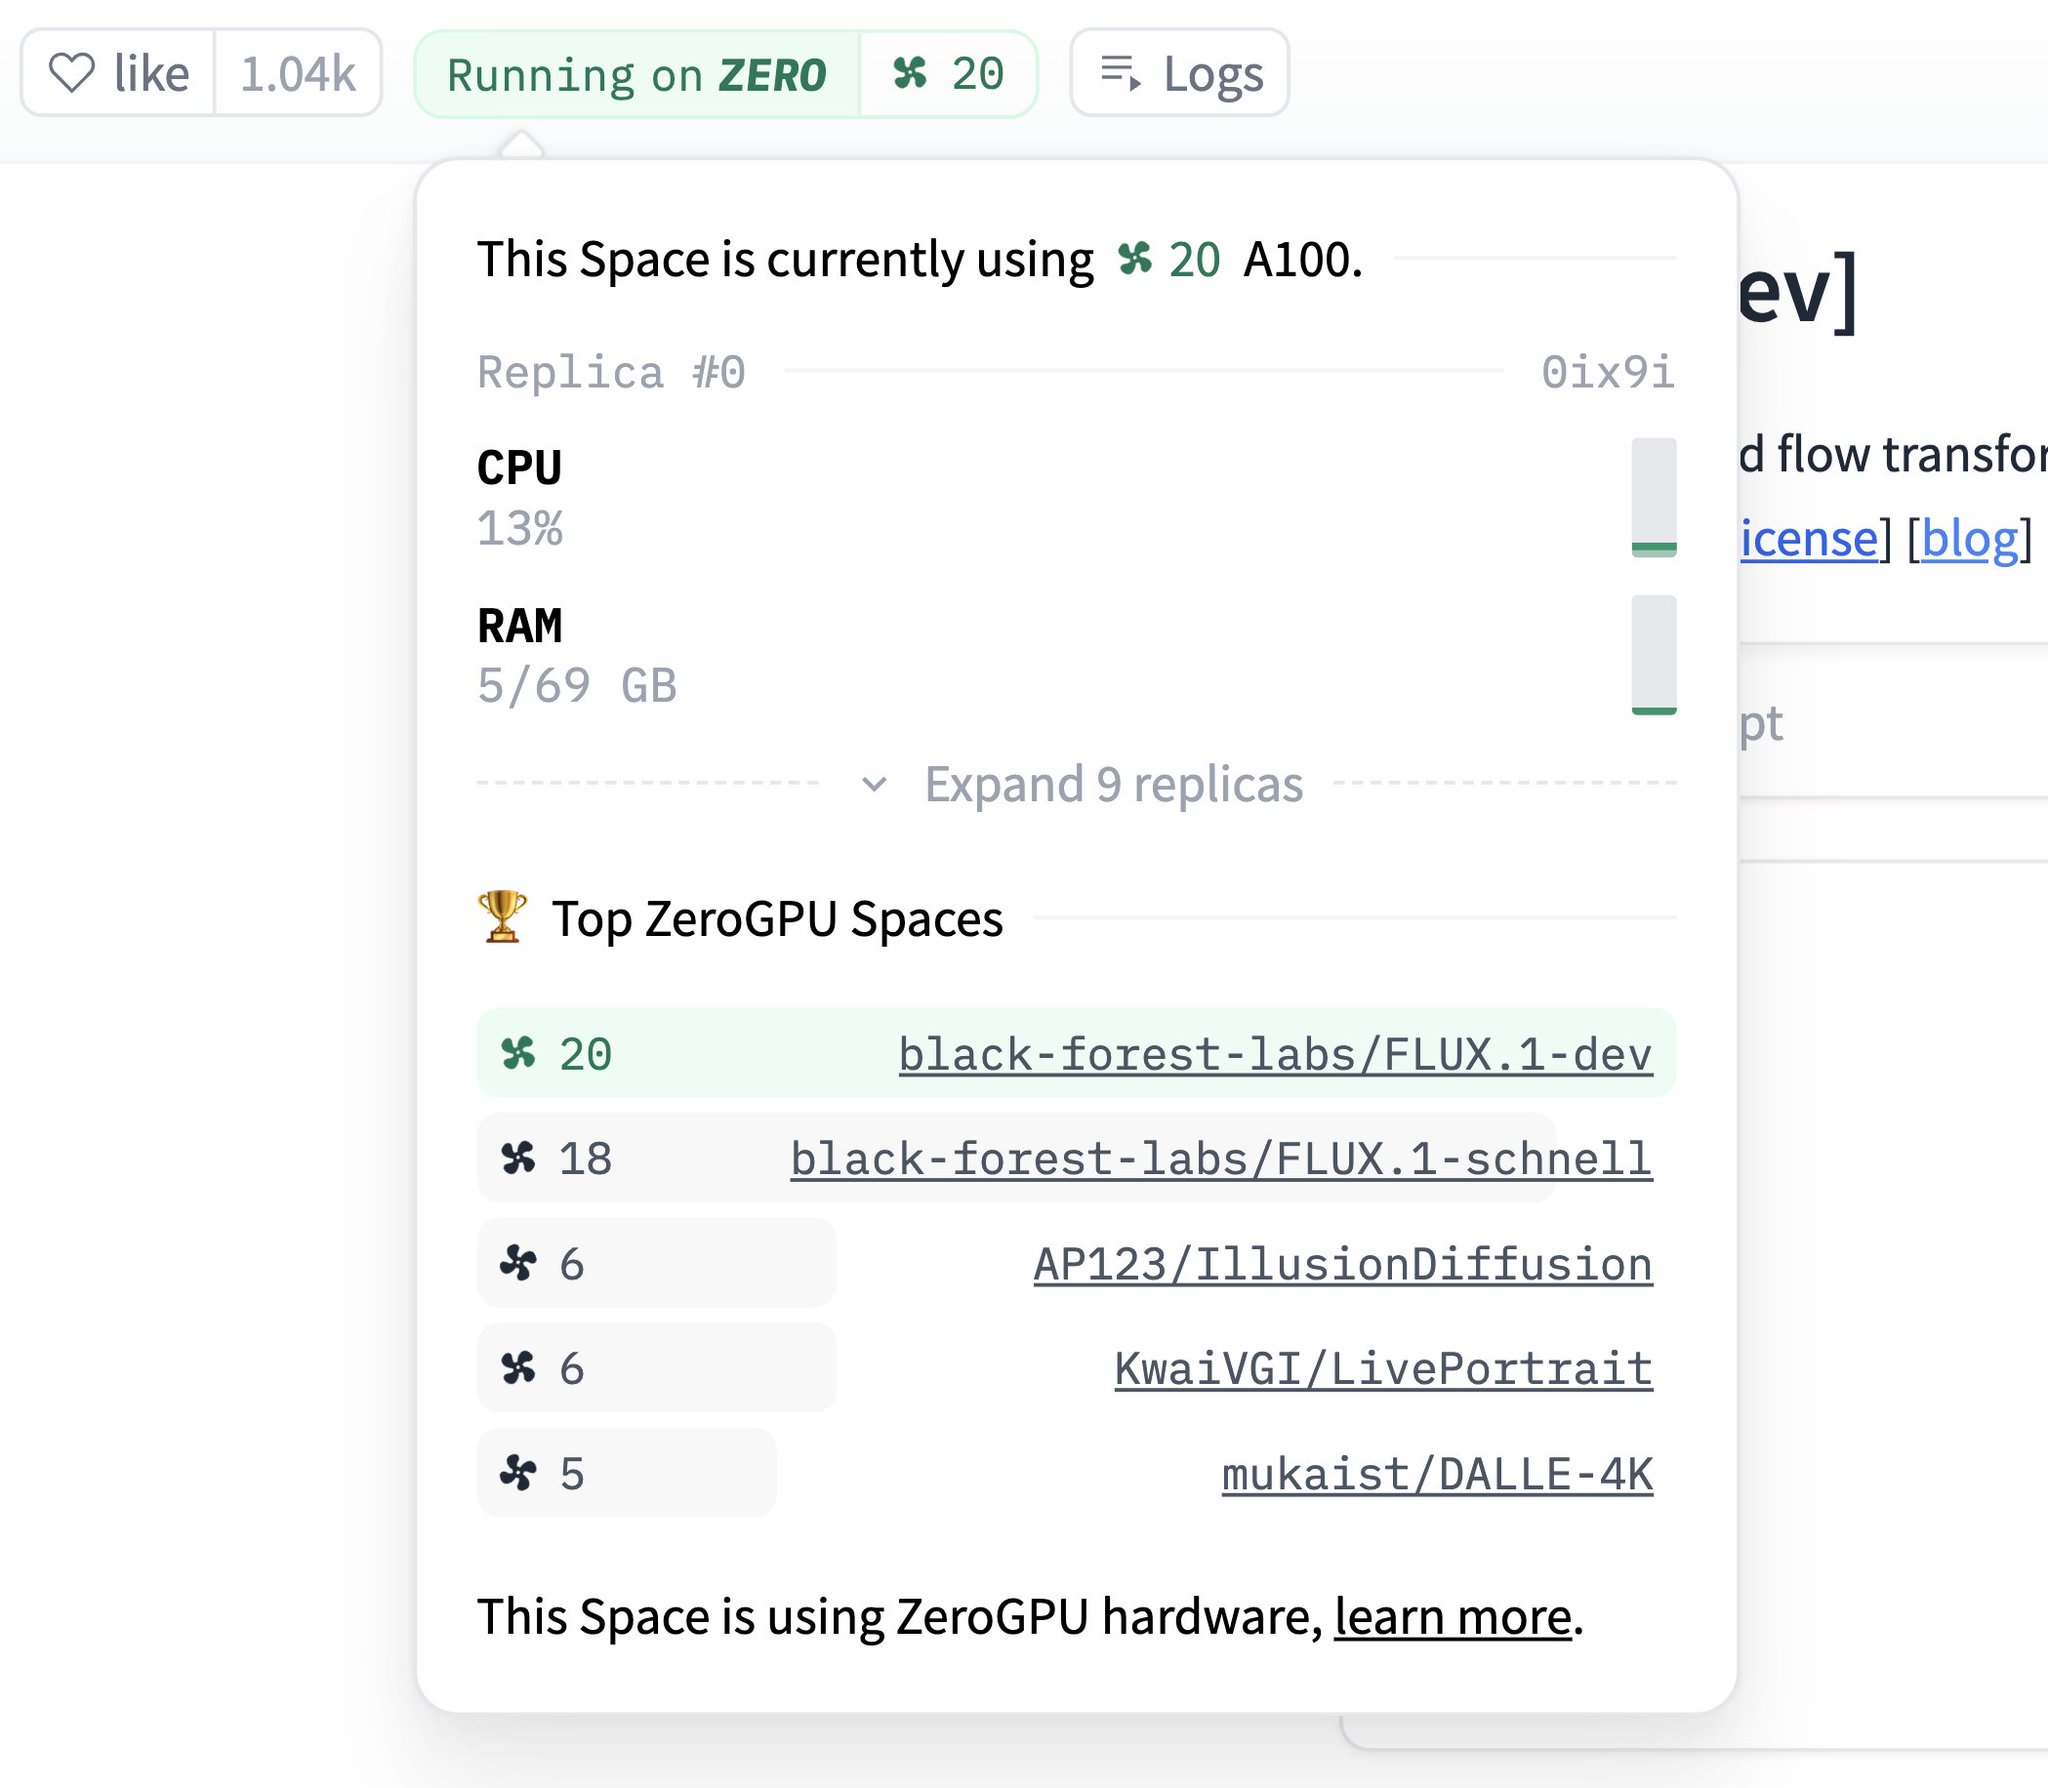Click the heart icon on the like button
The width and height of the screenshot is (2048, 1788).
tap(72, 73)
